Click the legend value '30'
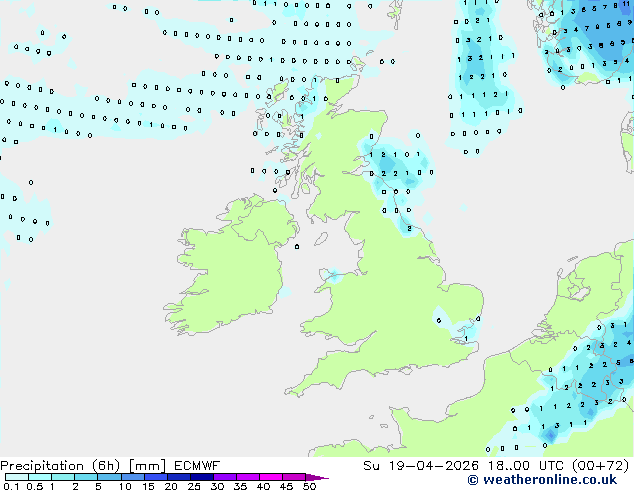 pos(218,486)
